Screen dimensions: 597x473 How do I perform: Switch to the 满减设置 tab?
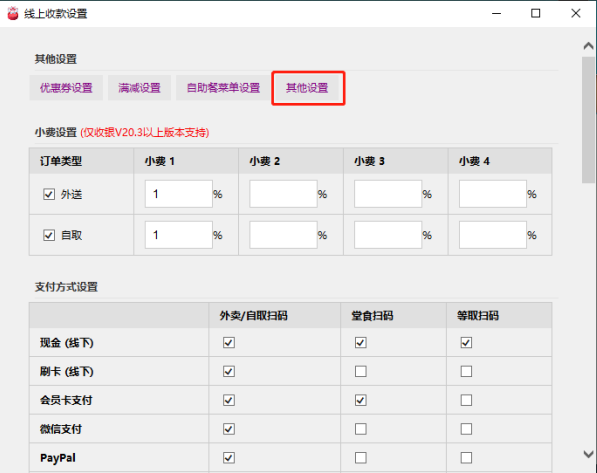(x=139, y=88)
